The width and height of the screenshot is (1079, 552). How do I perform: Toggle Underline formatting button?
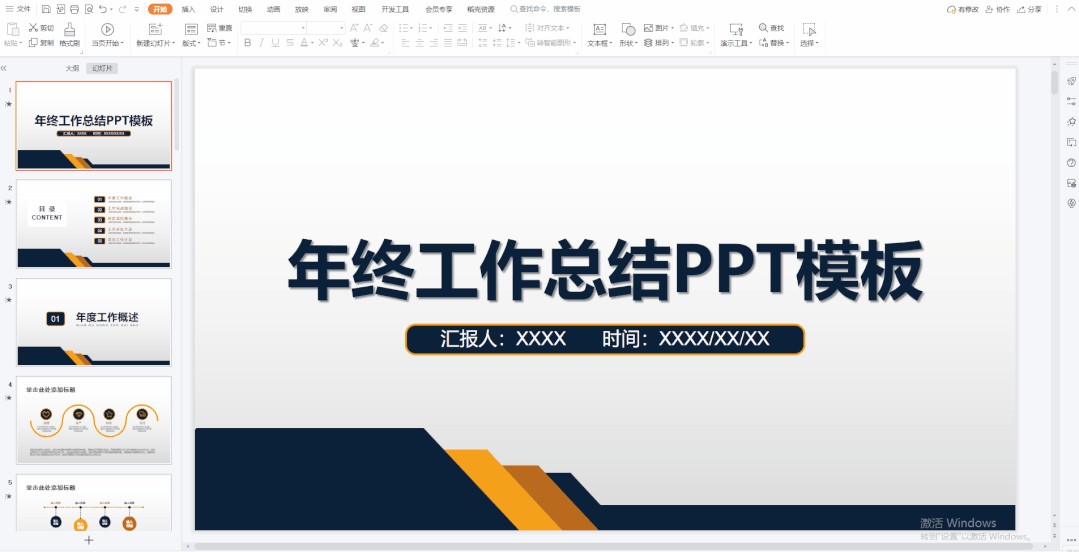point(276,43)
